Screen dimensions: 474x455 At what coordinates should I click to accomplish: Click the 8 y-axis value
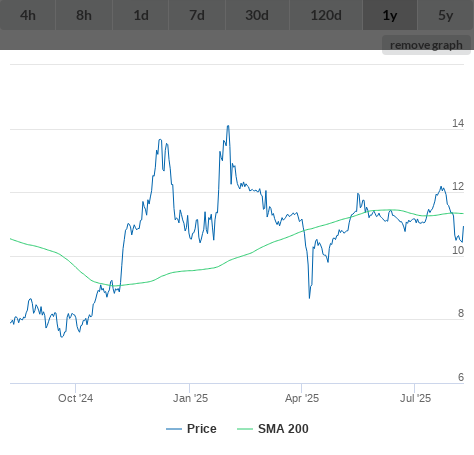pyautogui.click(x=461, y=313)
